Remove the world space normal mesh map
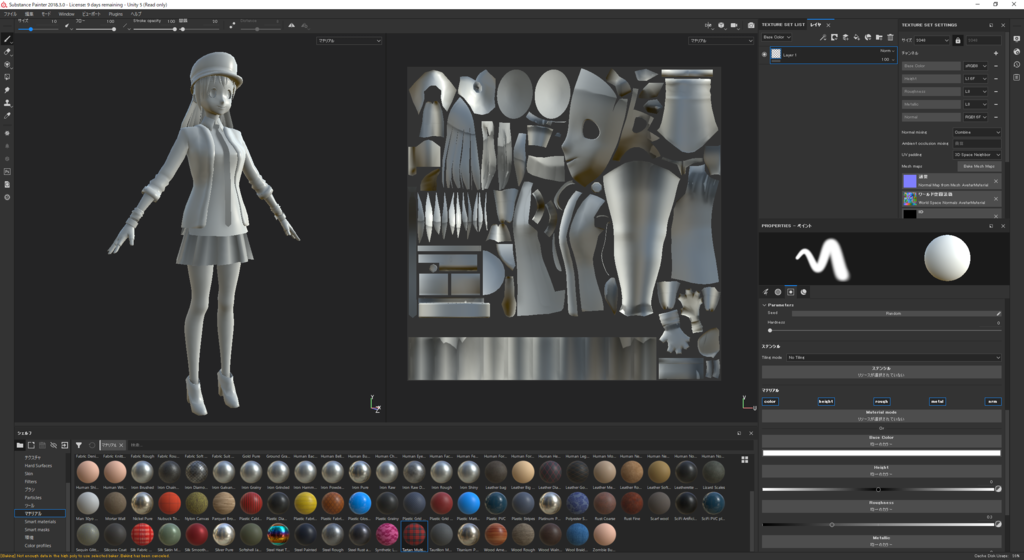1024x560 pixels. (x=996, y=198)
